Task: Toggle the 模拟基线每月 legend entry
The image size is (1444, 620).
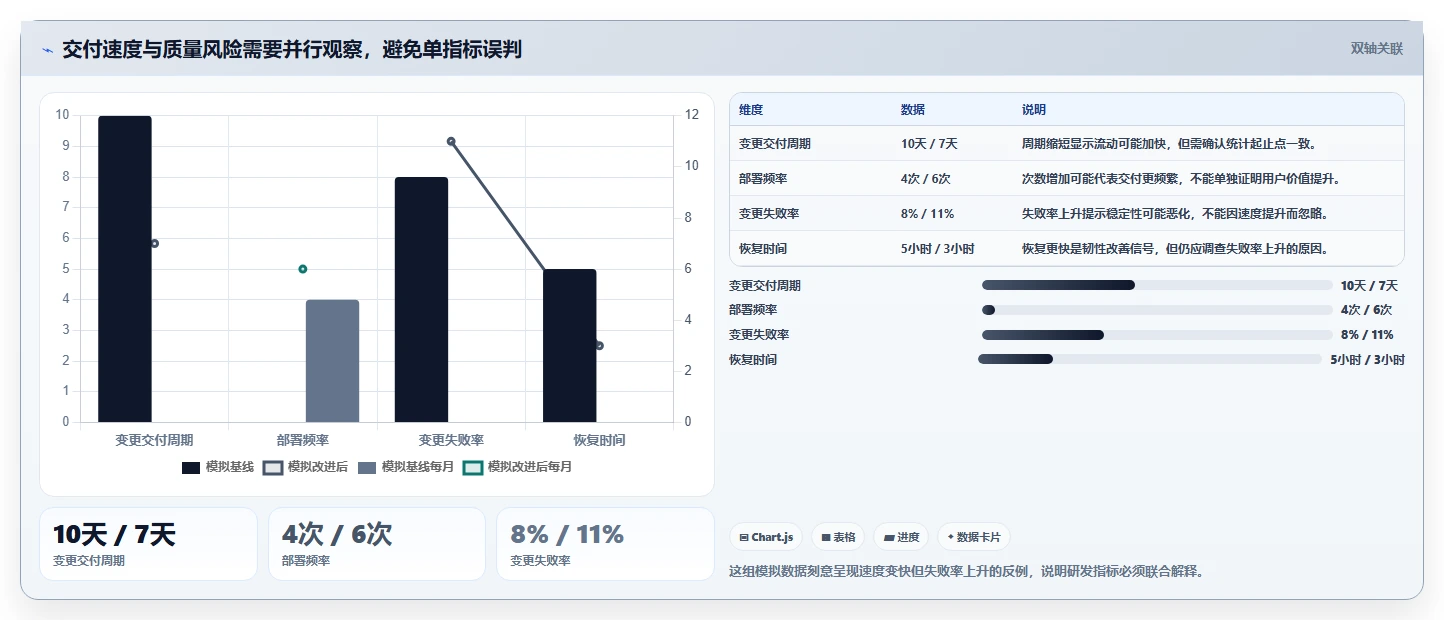Action: pos(406,467)
